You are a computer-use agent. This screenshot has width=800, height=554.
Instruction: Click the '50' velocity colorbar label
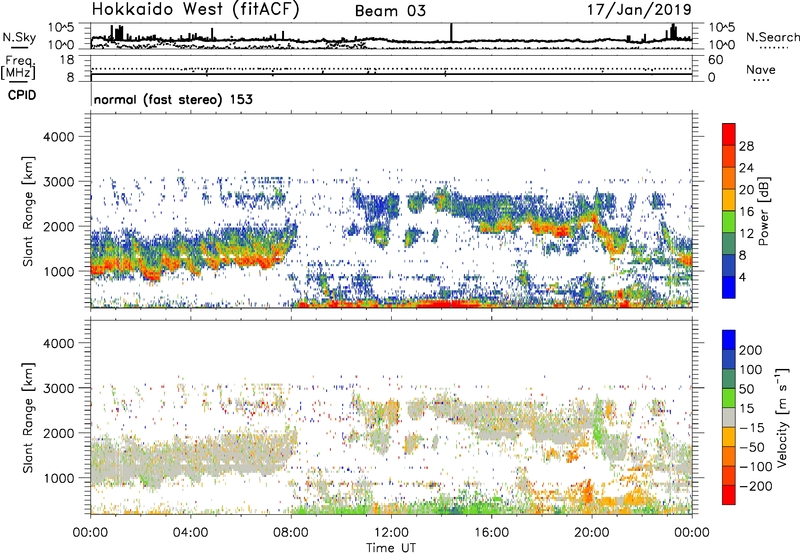tap(746, 389)
